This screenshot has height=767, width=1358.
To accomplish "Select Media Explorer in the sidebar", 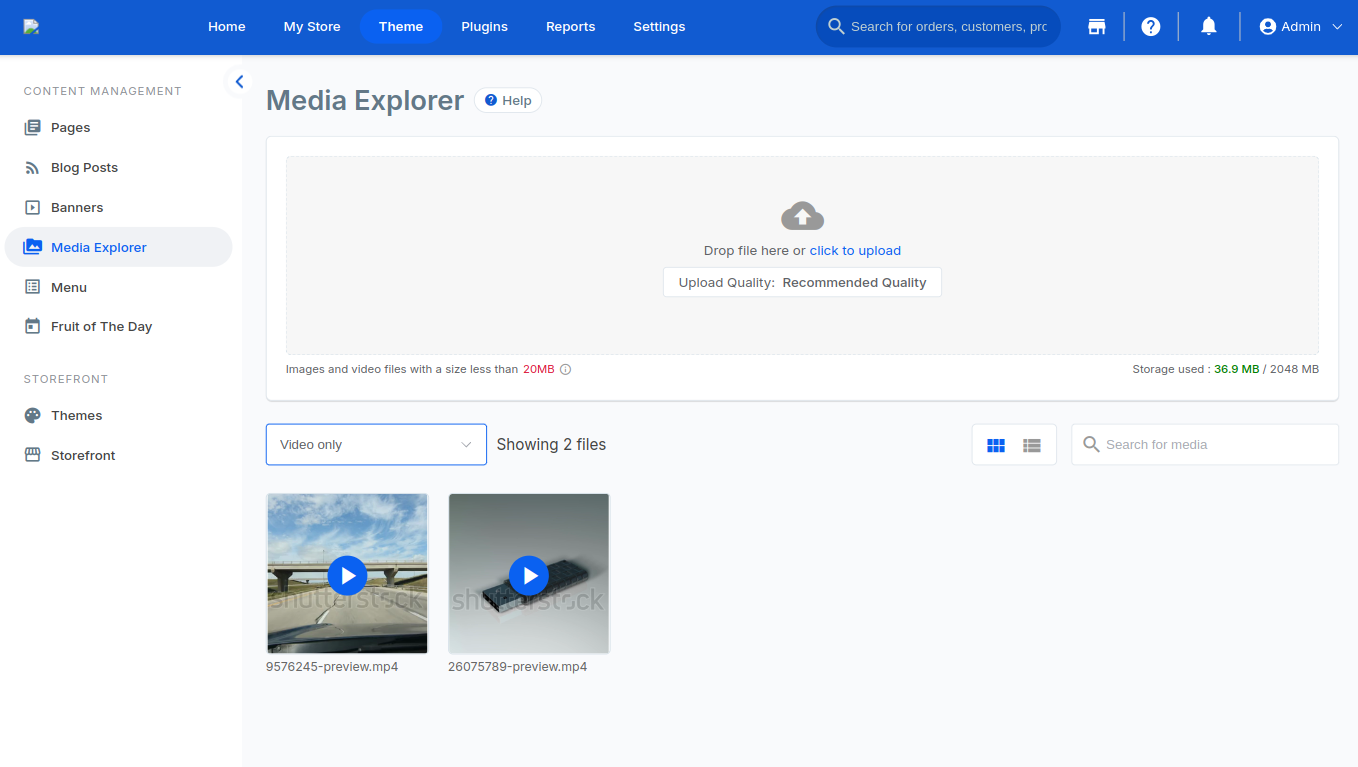I will click(118, 247).
